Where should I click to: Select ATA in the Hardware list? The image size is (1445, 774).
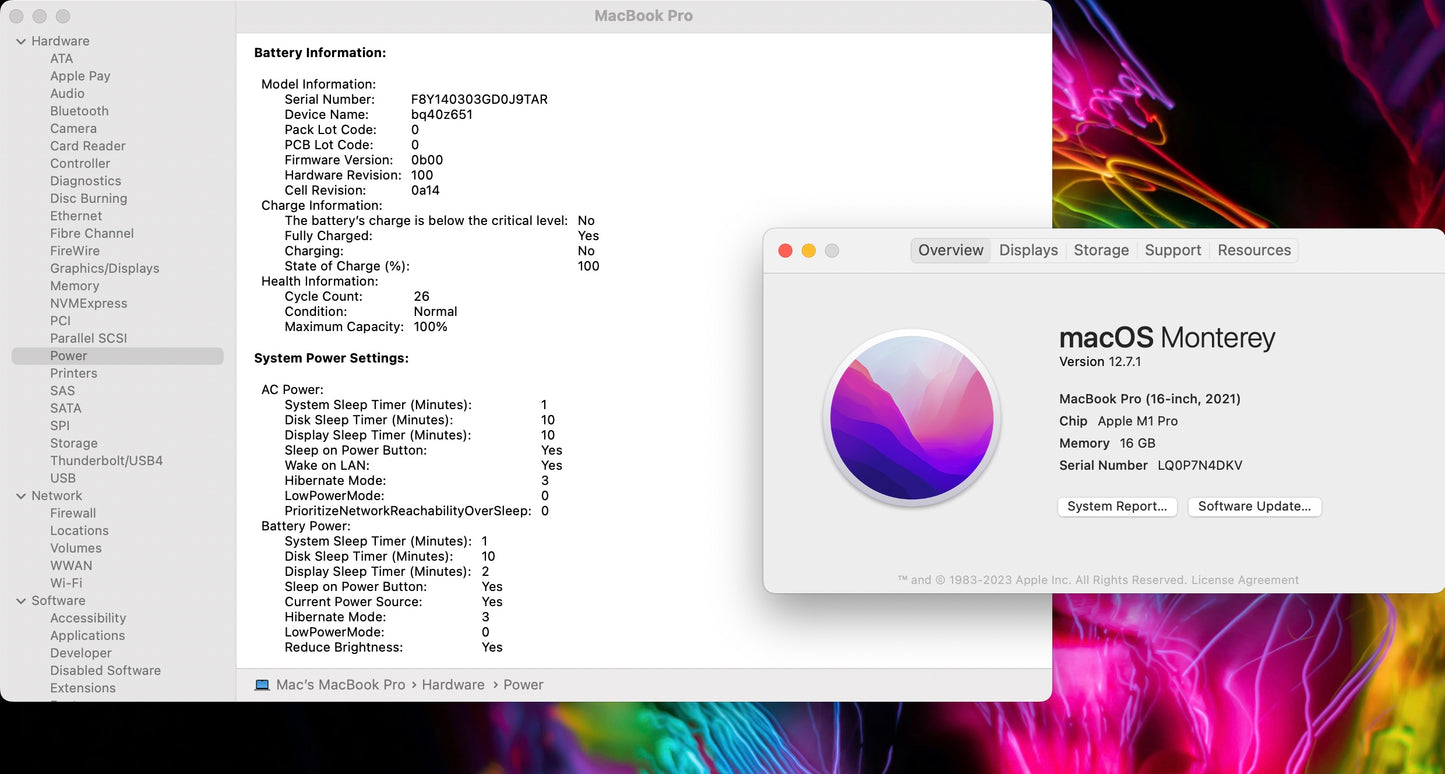[62, 58]
